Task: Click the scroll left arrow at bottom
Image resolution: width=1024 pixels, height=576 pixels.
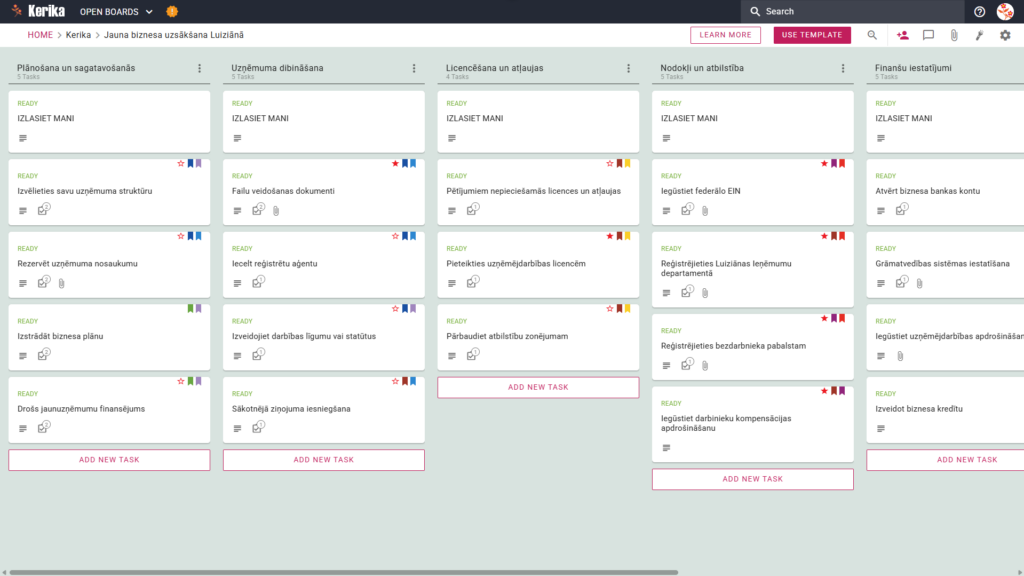Action: point(4,573)
